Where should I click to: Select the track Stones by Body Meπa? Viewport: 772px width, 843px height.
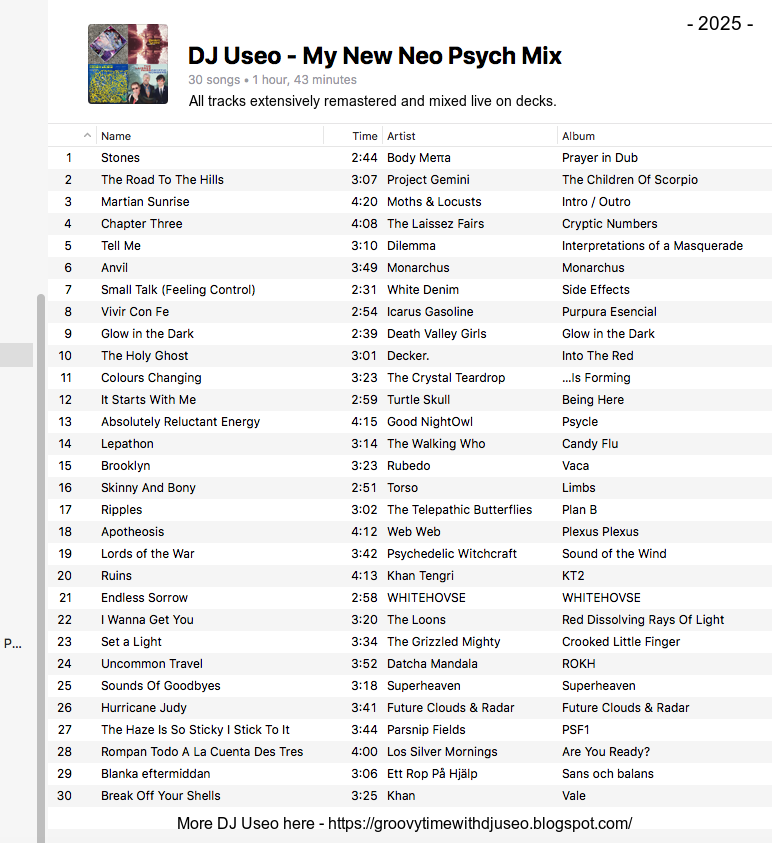(410, 158)
